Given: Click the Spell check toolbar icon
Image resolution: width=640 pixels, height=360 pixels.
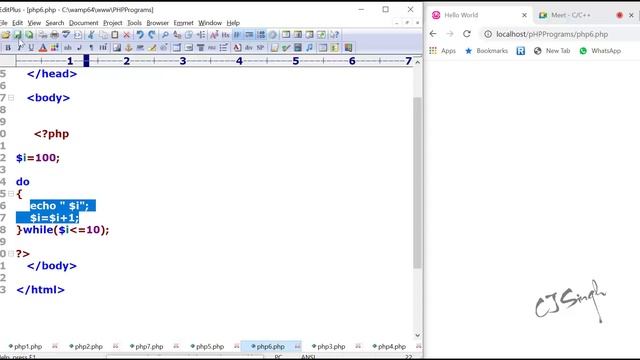Looking at the screenshot, I should pyautogui.click(x=66, y=35).
